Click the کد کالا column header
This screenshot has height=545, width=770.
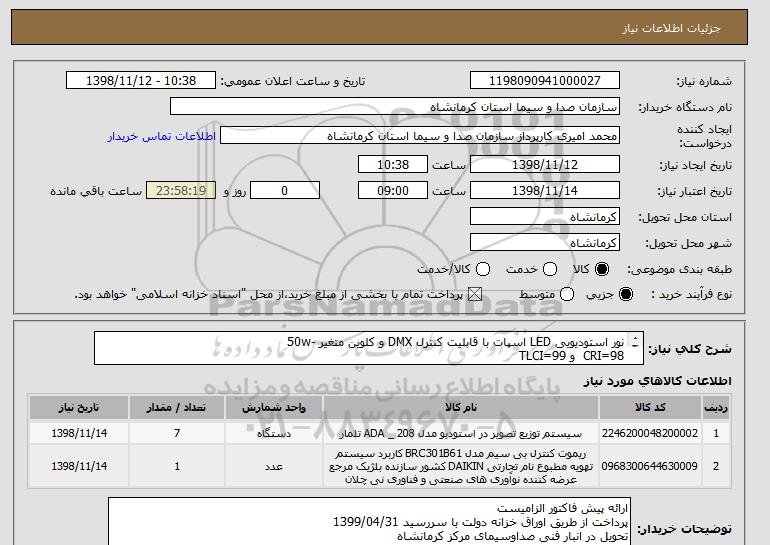(x=650, y=408)
